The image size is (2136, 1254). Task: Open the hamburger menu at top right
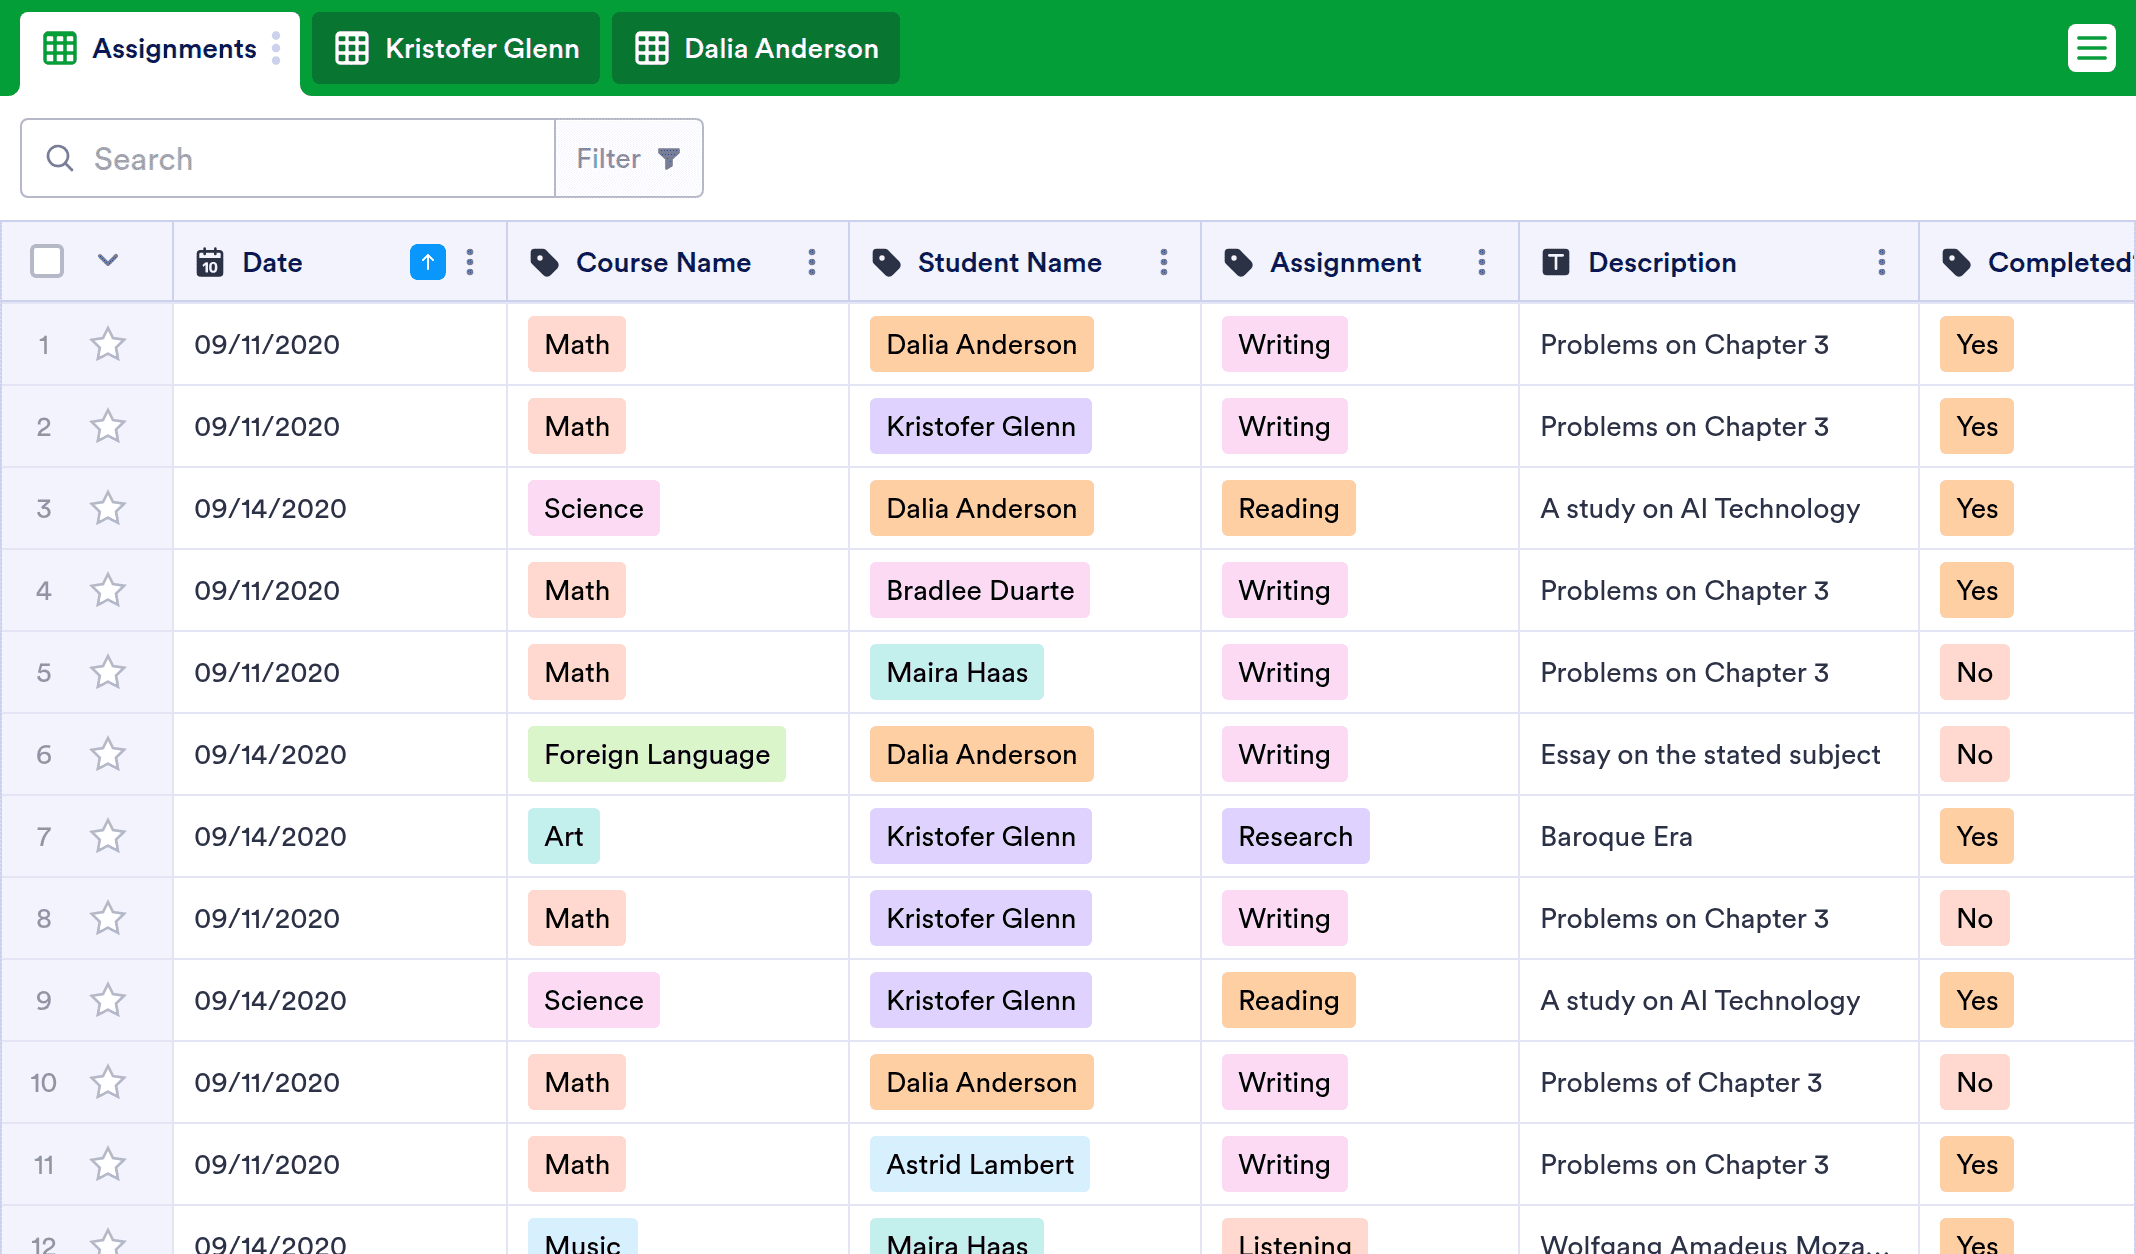(2091, 48)
